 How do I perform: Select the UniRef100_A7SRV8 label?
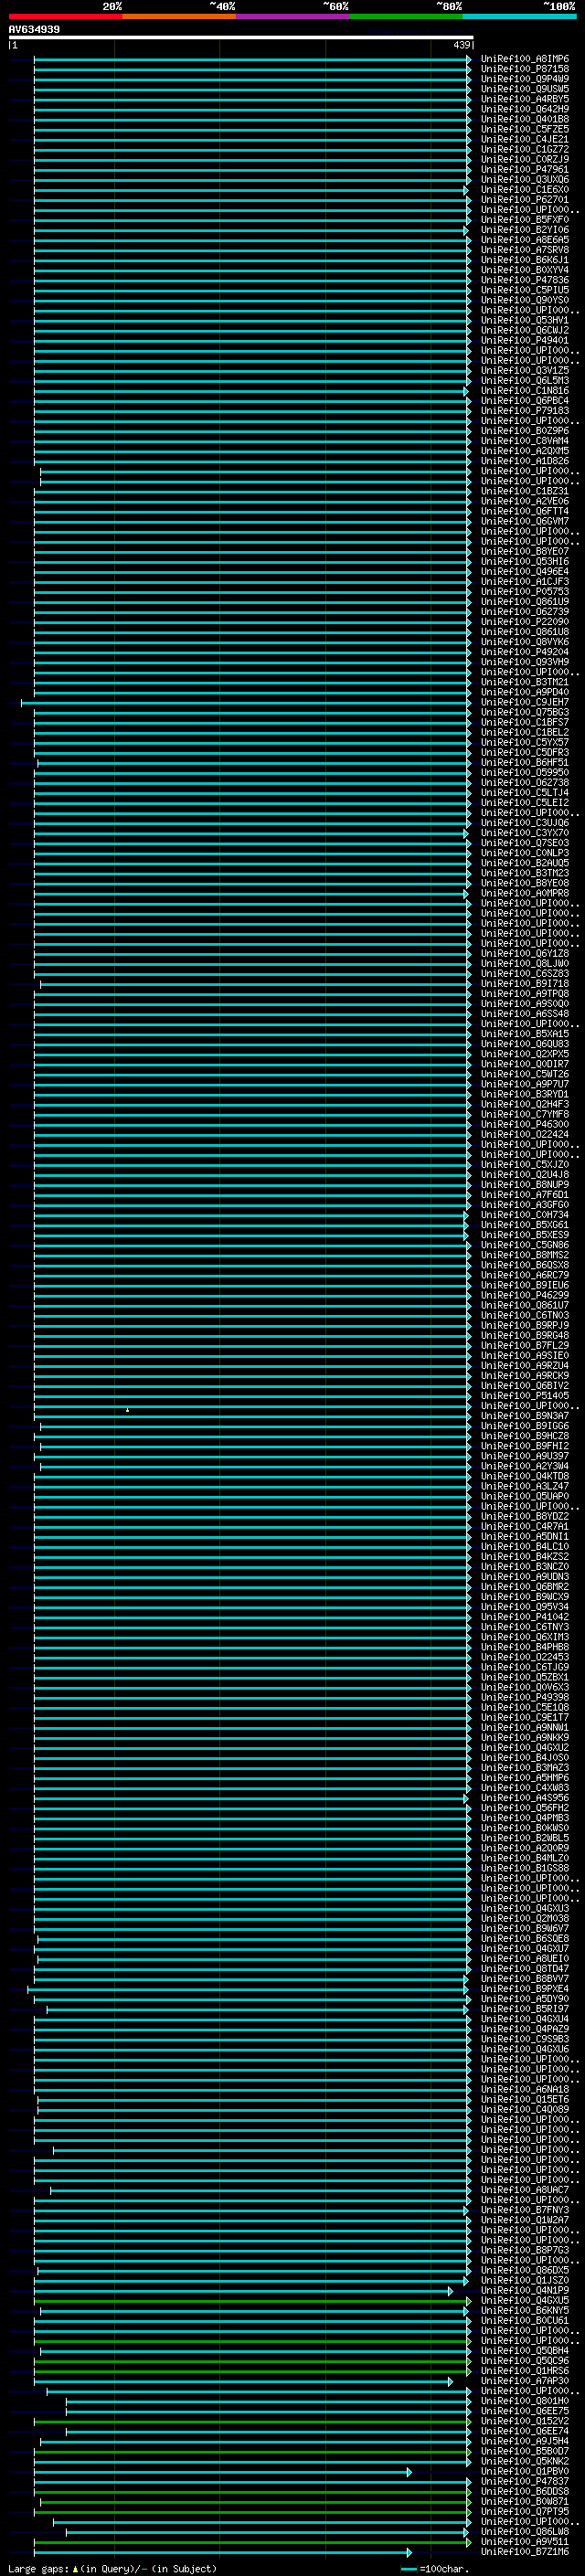[x=524, y=250]
